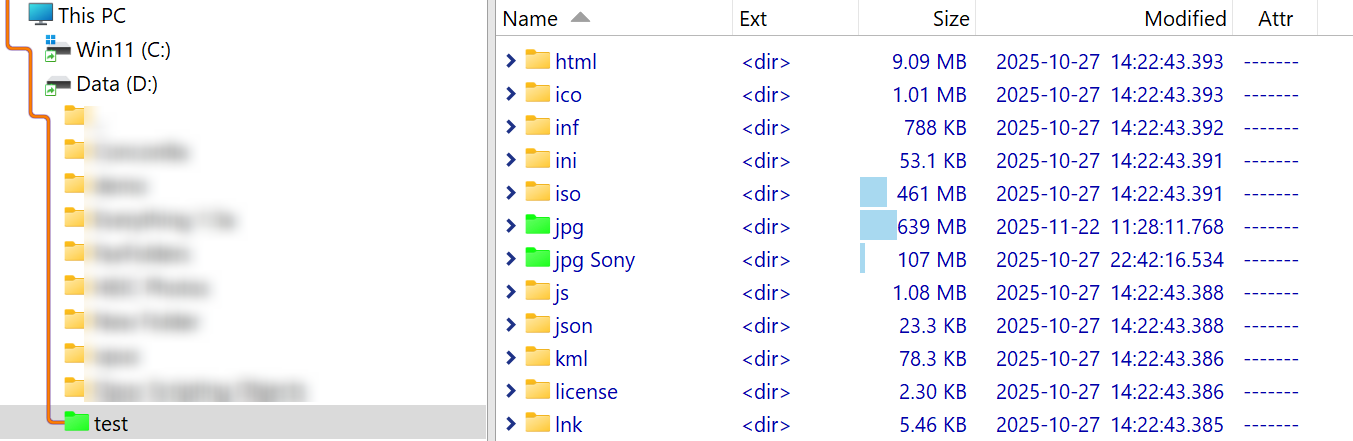Expand the json folder chevron
The image size is (1353, 441).
(x=511, y=325)
